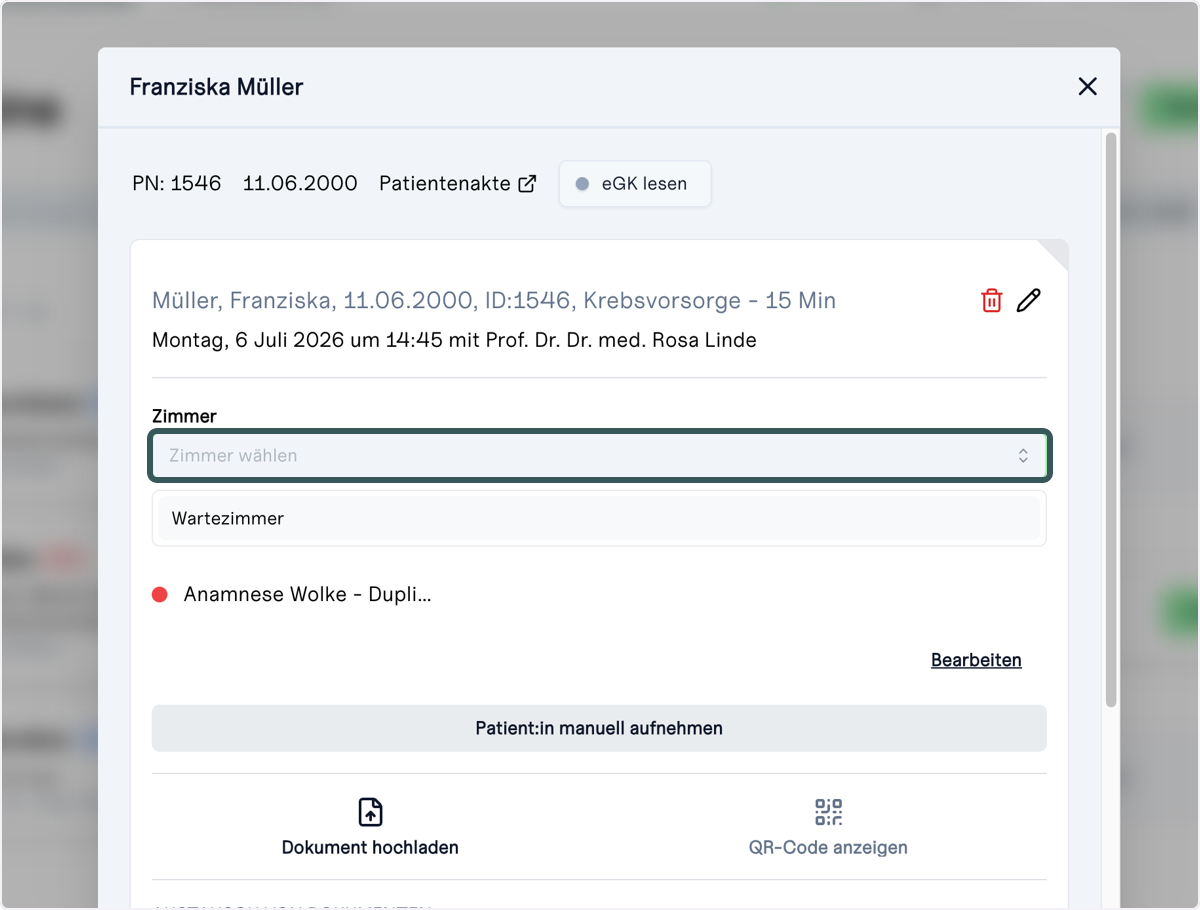Click the red status dot beside Anamnese Wolke
Image resolution: width=1200 pixels, height=910 pixels.
pyautogui.click(x=160, y=595)
